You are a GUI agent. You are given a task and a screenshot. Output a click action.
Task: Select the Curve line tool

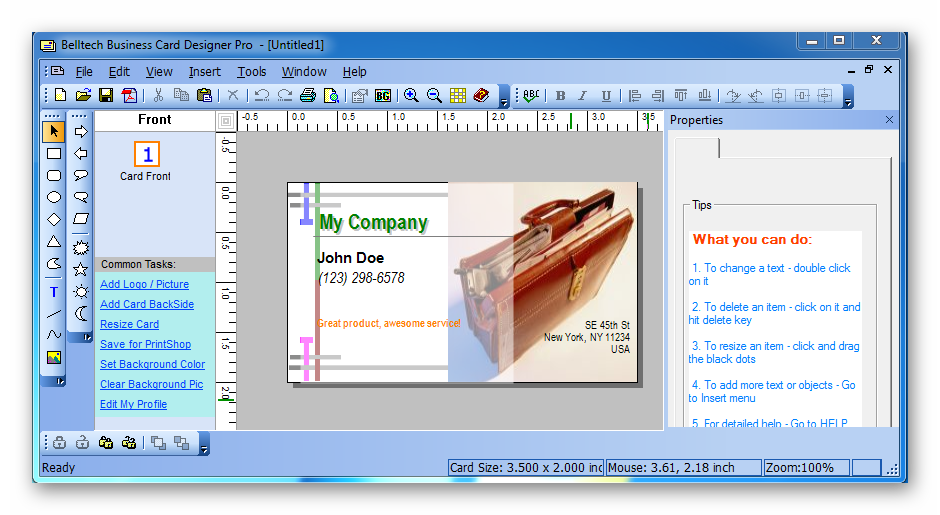[54, 335]
